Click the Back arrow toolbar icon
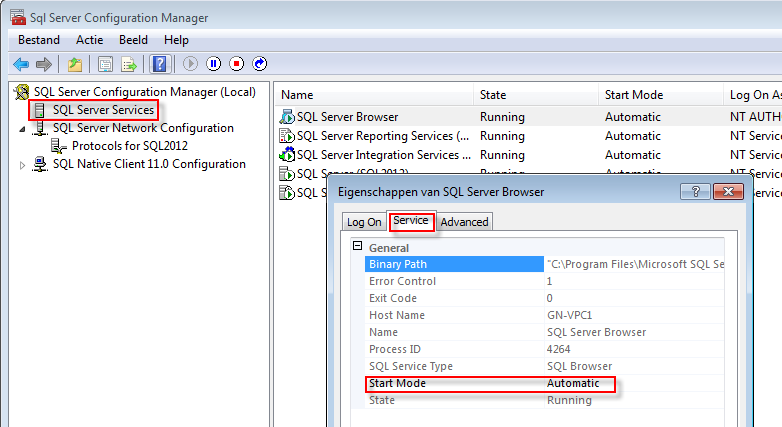782x427 pixels. coord(21,64)
